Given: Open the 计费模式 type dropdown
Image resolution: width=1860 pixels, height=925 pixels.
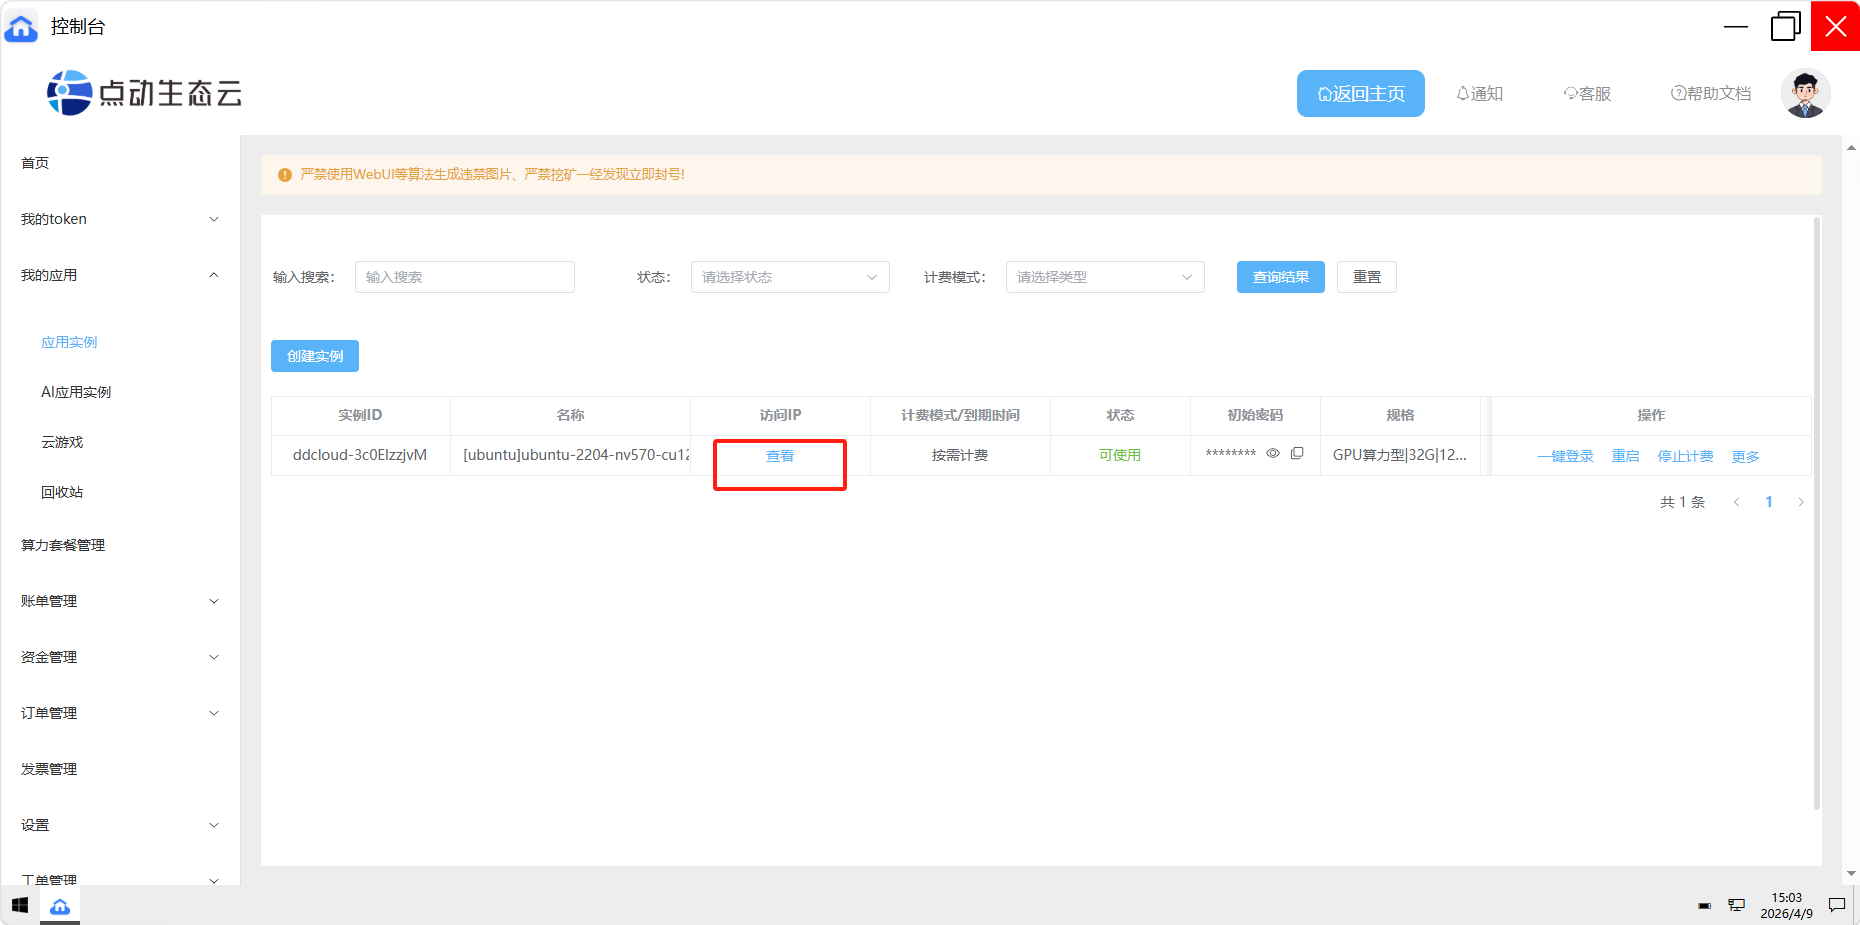Looking at the screenshot, I should pyautogui.click(x=1104, y=277).
